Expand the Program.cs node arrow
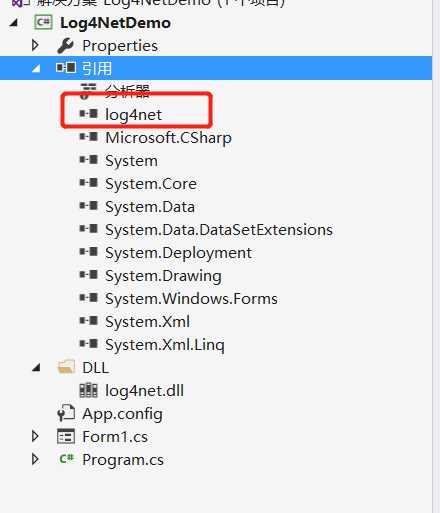 pos(35,459)
